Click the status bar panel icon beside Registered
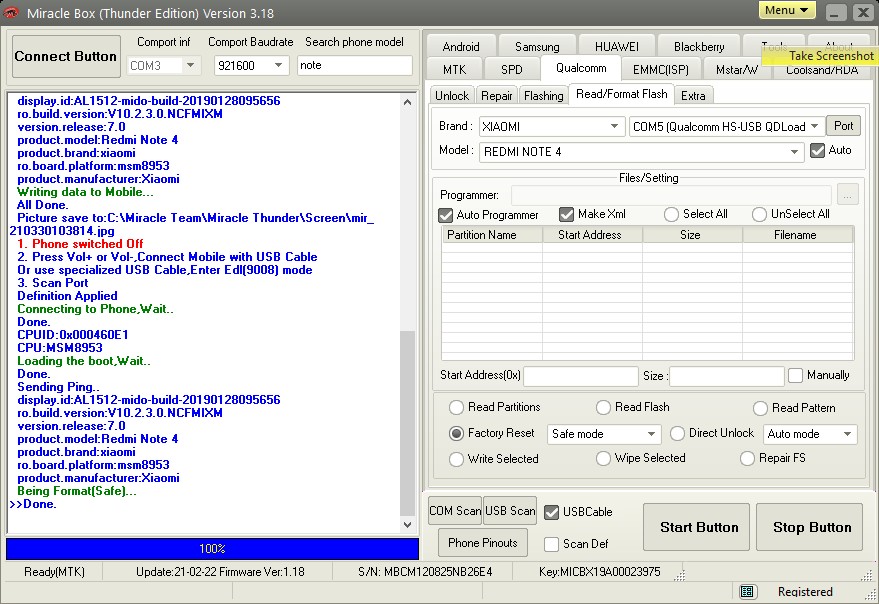879x604 pixels. point(747,591)
